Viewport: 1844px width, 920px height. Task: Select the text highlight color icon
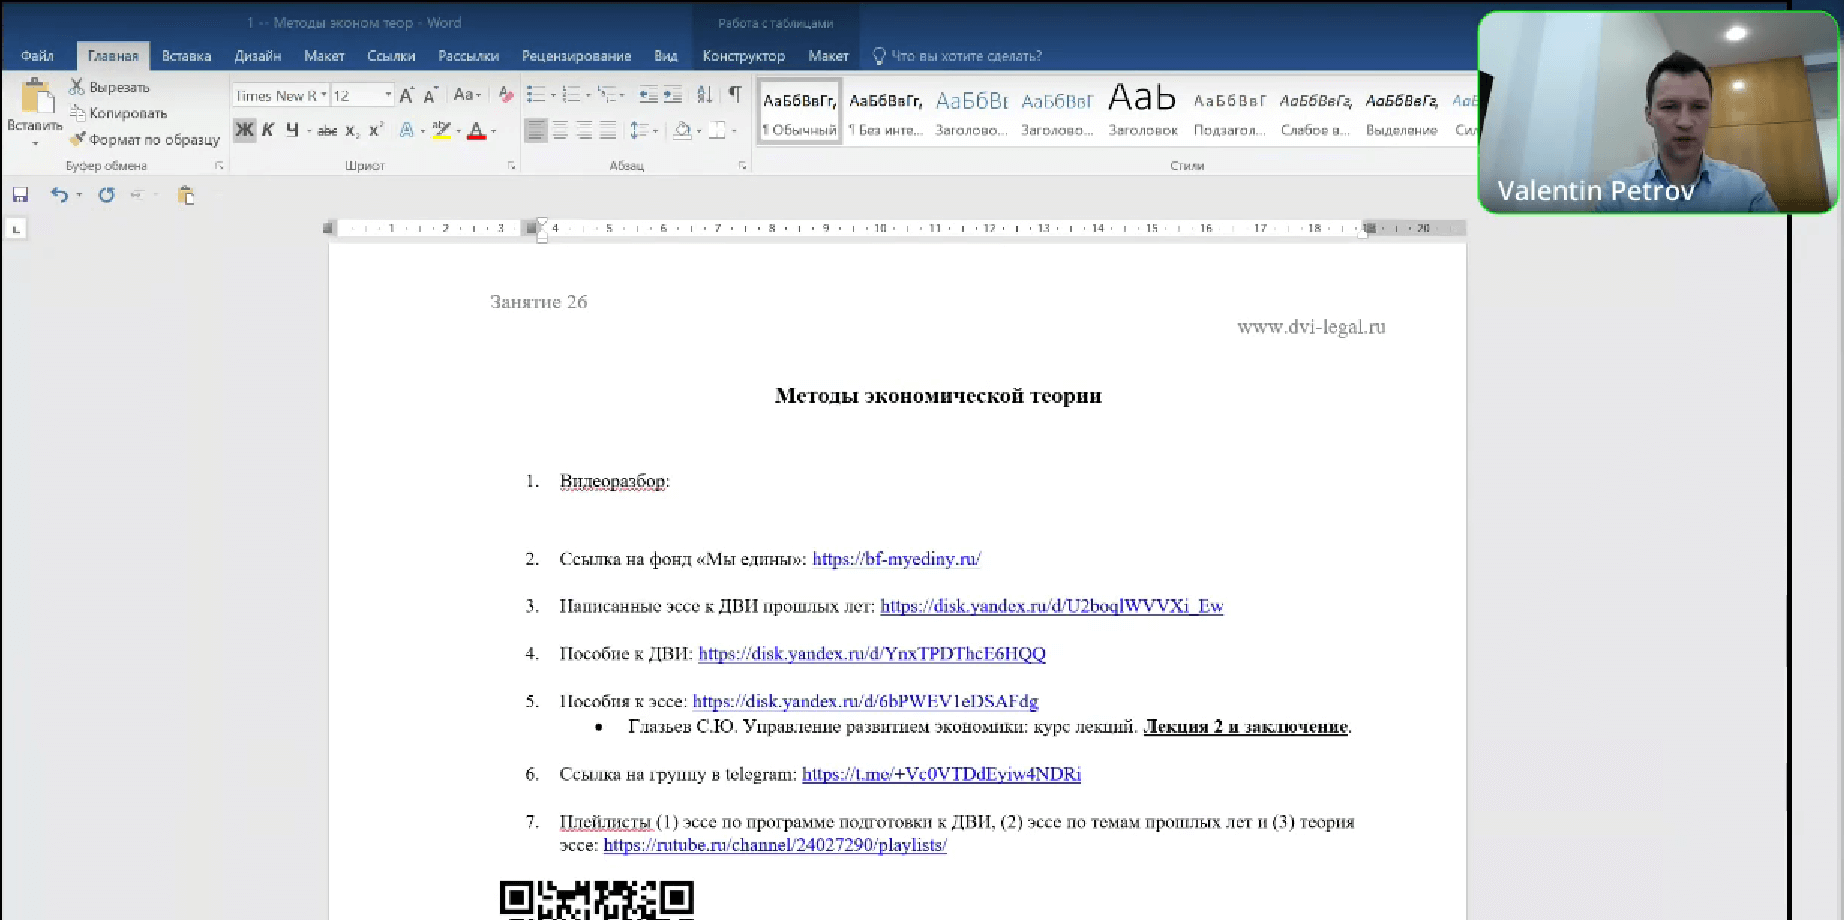tap(440, 130)
